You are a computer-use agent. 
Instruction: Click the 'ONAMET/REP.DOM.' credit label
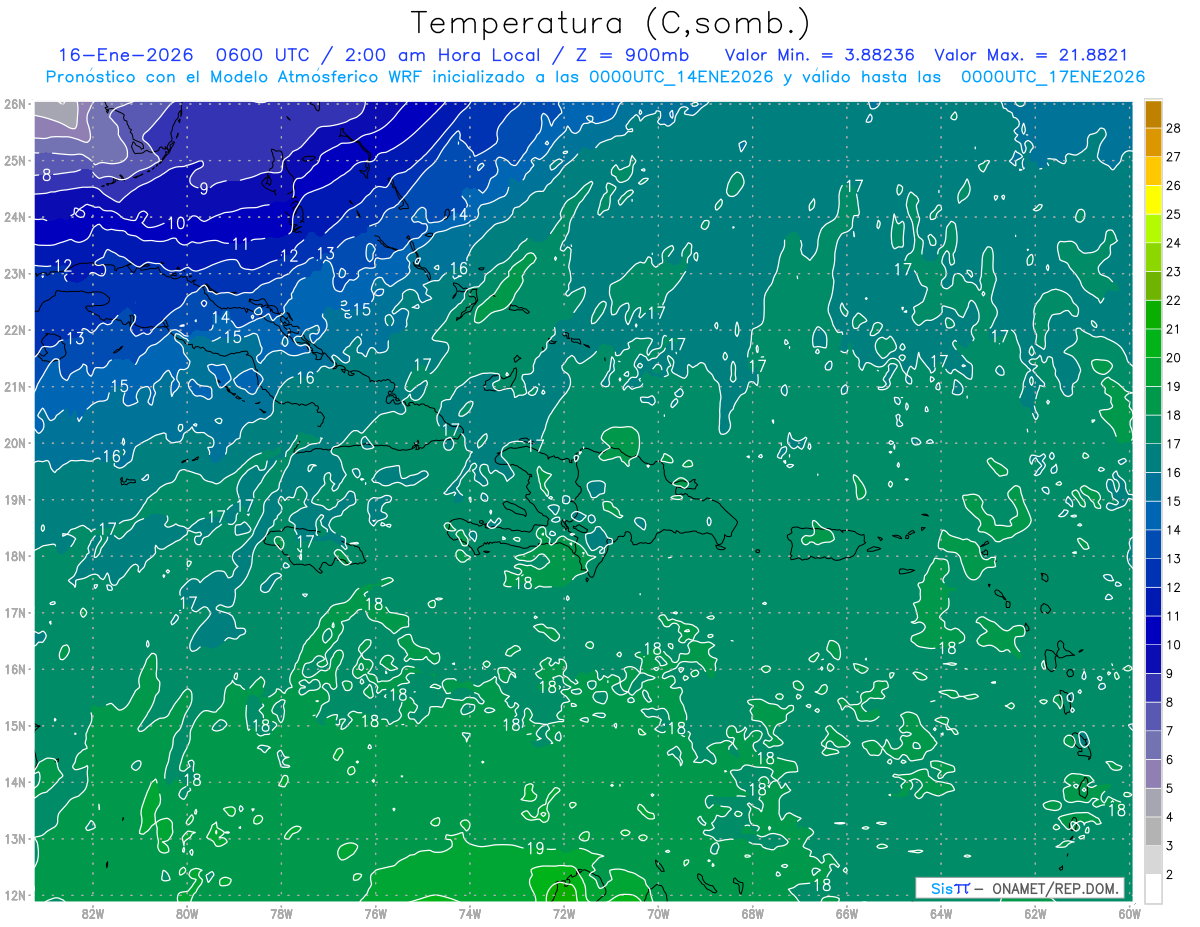click(x=1057, y=888)
